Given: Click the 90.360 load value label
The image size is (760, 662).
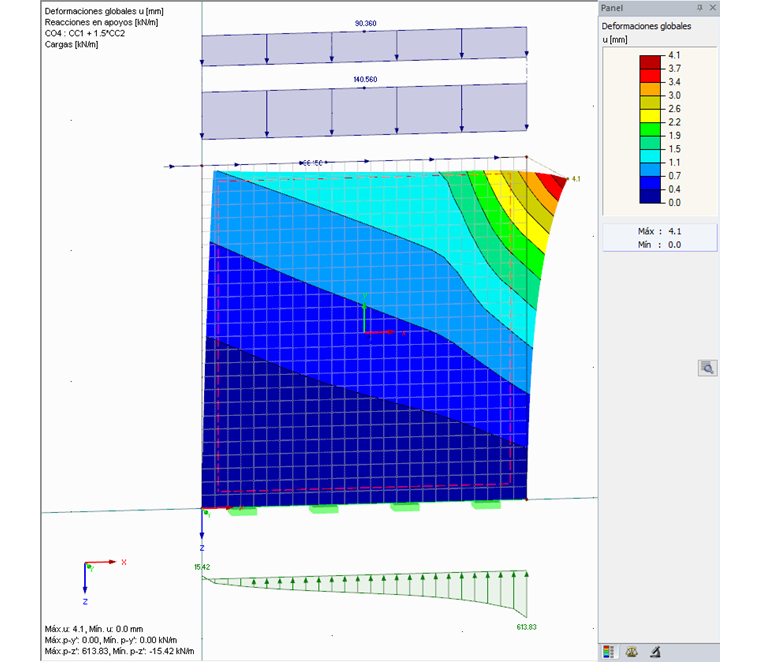Looking at the screenshot, I should (365, 23).
